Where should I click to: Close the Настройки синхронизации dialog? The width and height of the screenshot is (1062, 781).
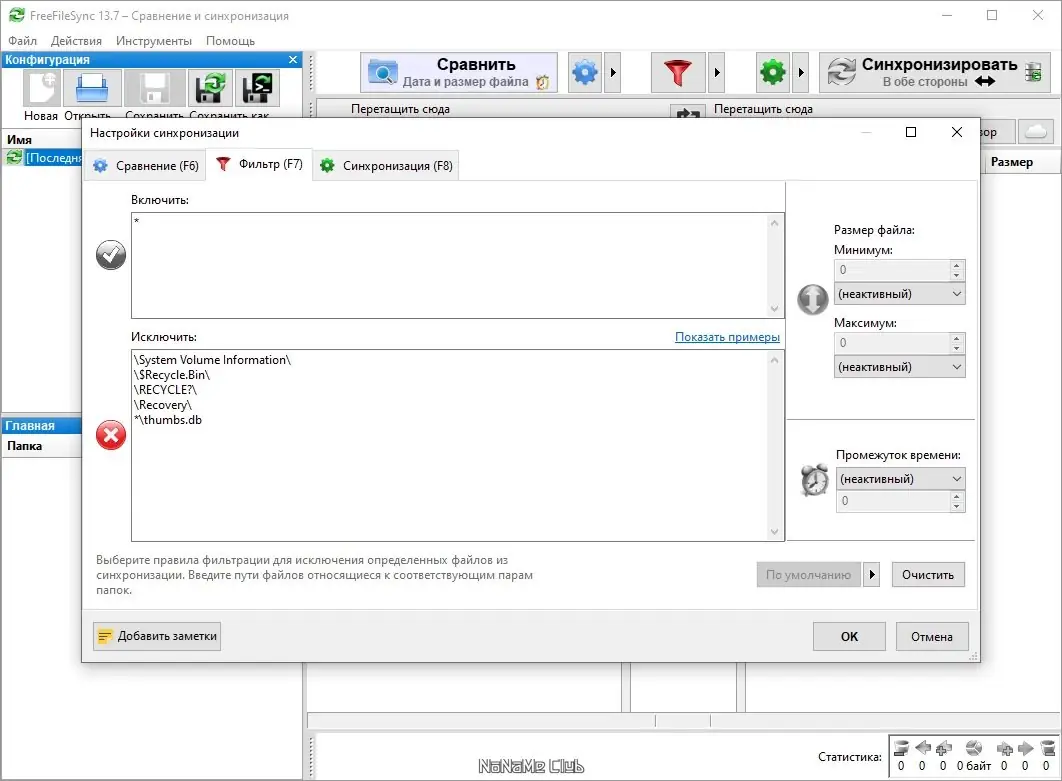(957, 132)
